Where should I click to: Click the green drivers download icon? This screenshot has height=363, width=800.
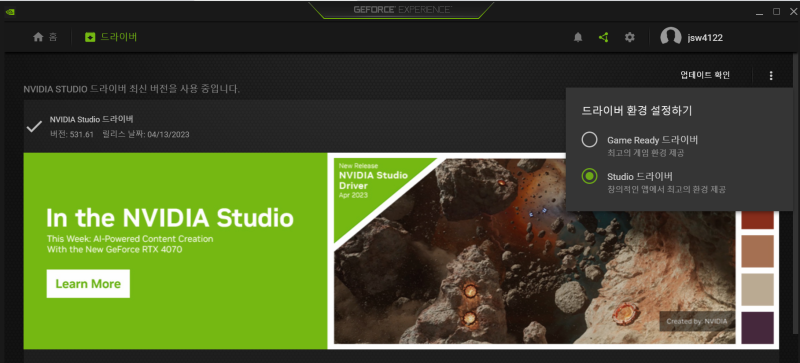pyautogui.click(x=90, y=37)
